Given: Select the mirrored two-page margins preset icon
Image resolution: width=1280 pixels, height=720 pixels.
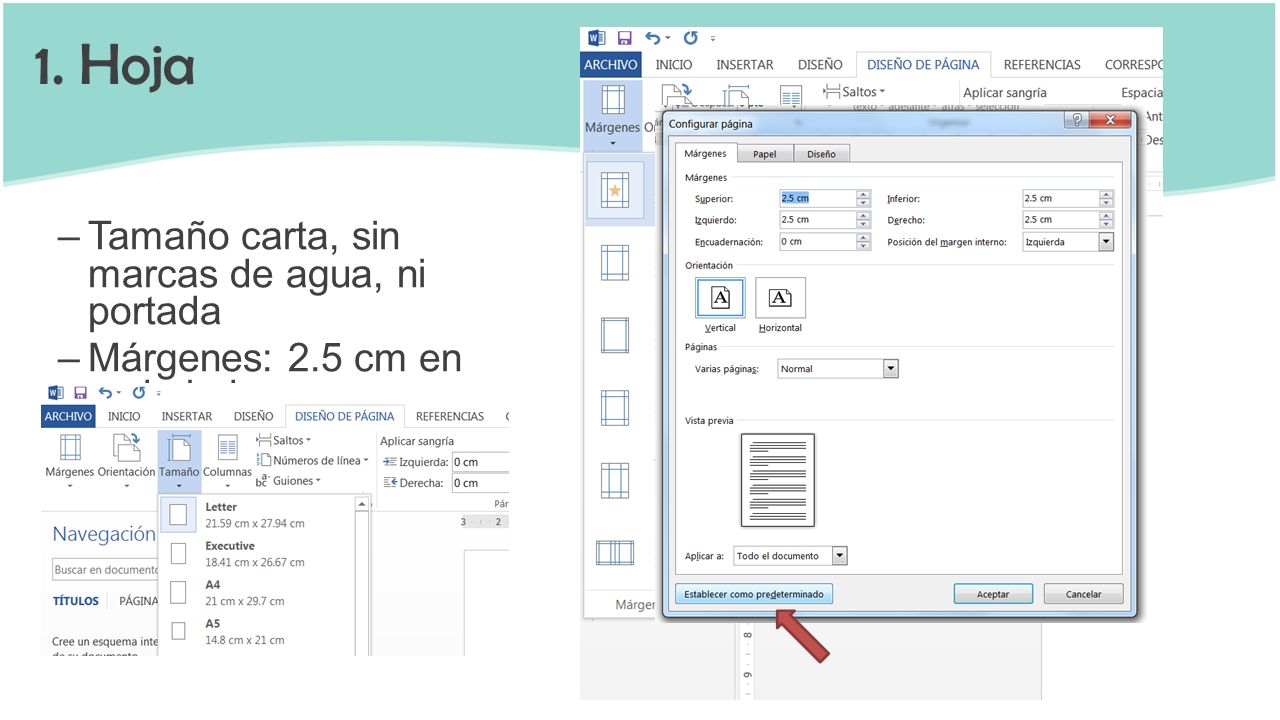Looking at the screenshot, I should [x=615, y=553].
